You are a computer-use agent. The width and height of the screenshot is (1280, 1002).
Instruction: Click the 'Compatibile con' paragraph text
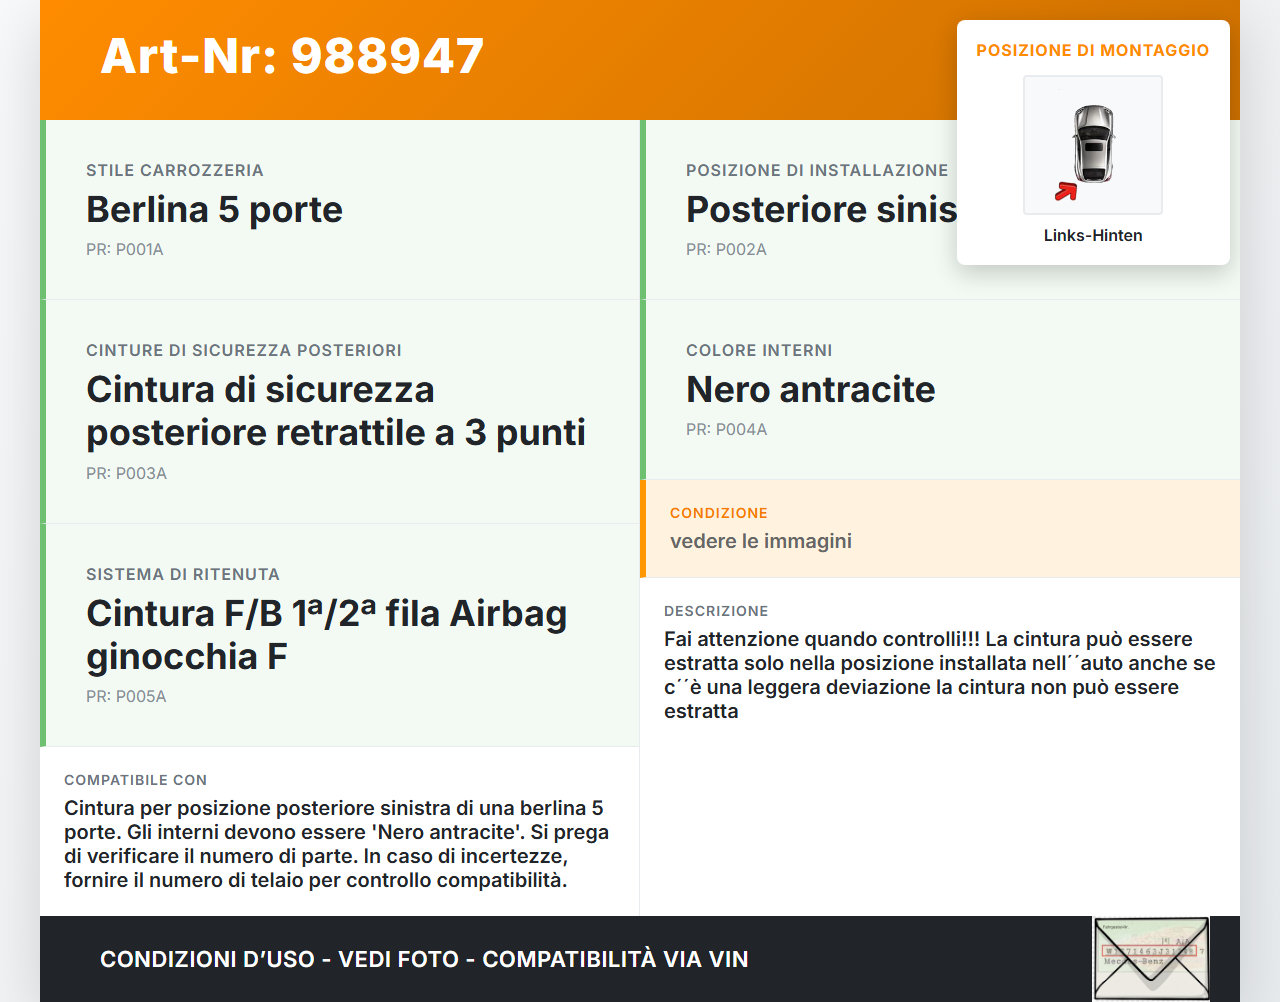point(336,844)
